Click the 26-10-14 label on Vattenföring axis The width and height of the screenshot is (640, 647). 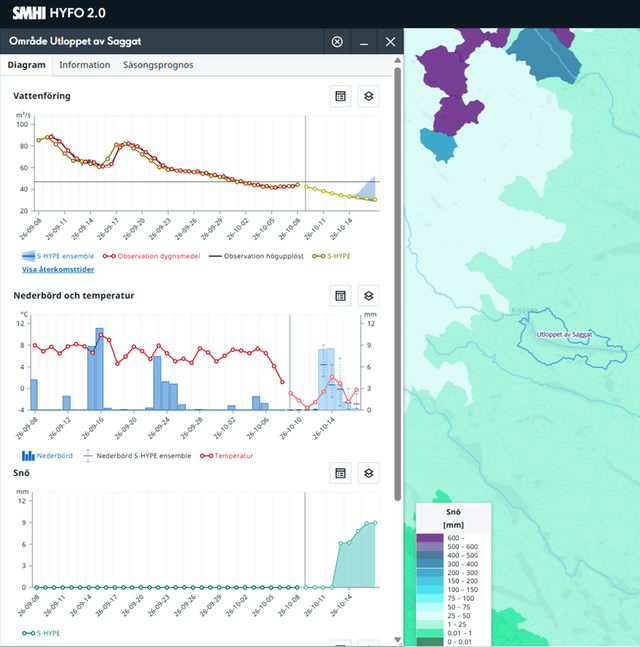342,229
